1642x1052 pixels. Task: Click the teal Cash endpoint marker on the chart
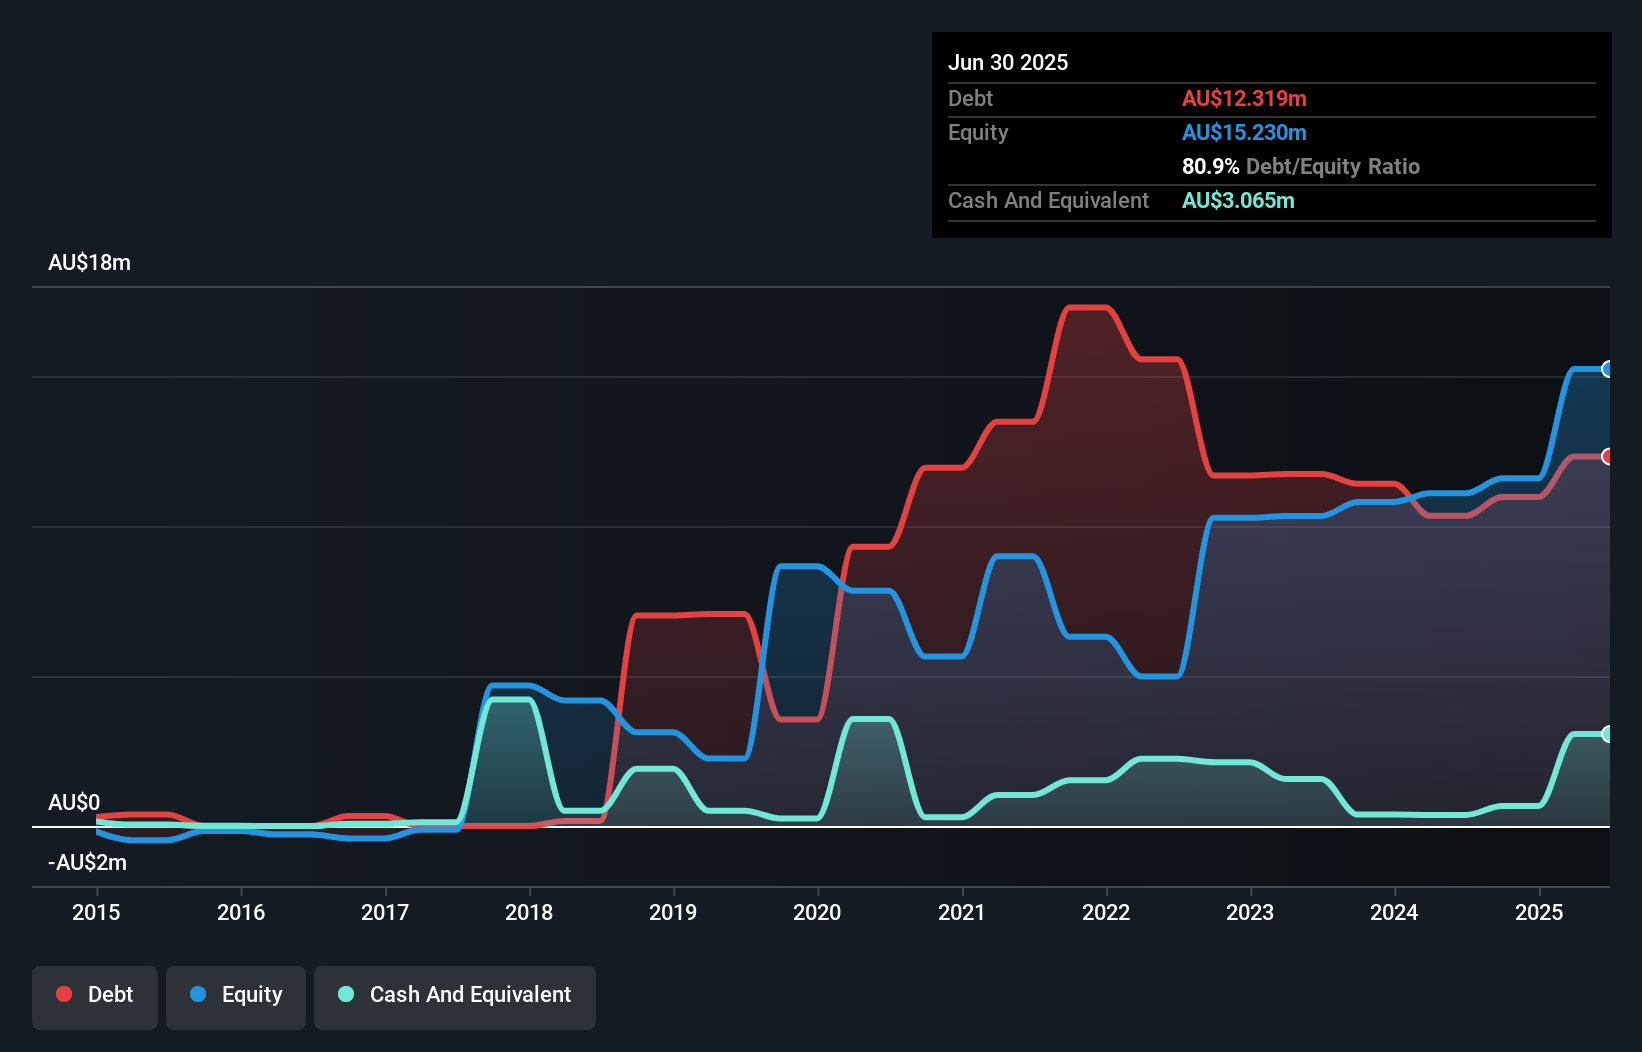pyautogui.click(x=1607, y=735)
